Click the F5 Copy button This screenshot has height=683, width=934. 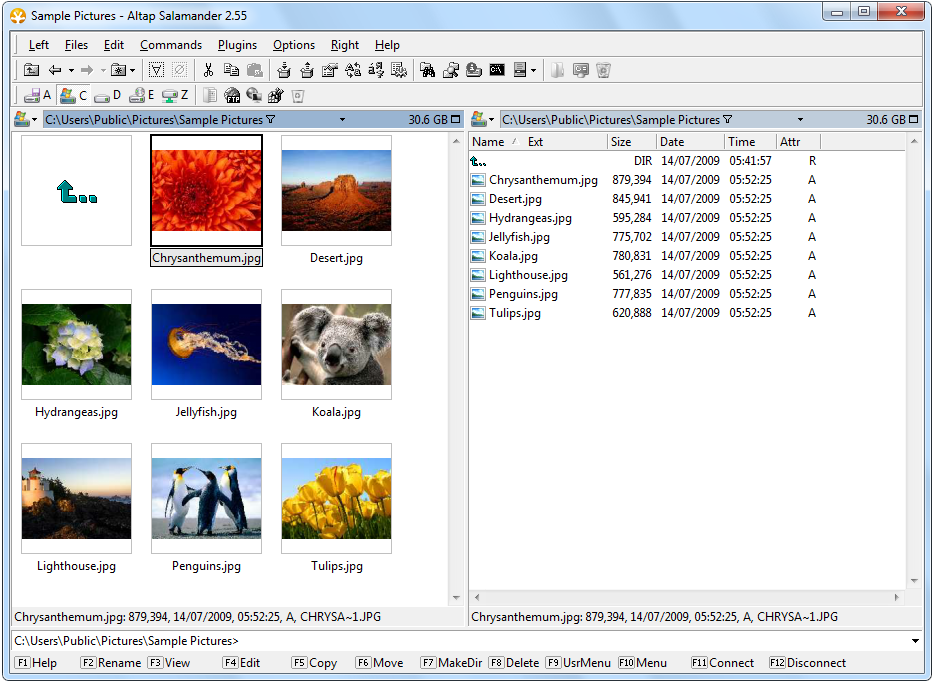(x=315, y=663)
